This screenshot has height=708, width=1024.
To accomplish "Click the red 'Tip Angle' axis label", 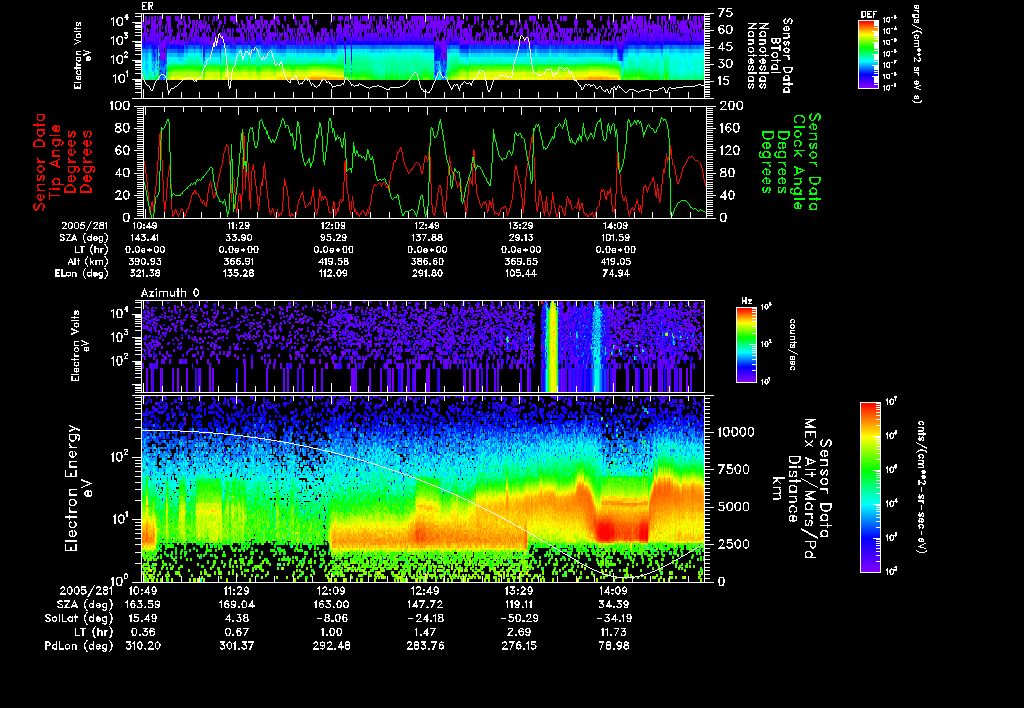I will pos(56,161).
